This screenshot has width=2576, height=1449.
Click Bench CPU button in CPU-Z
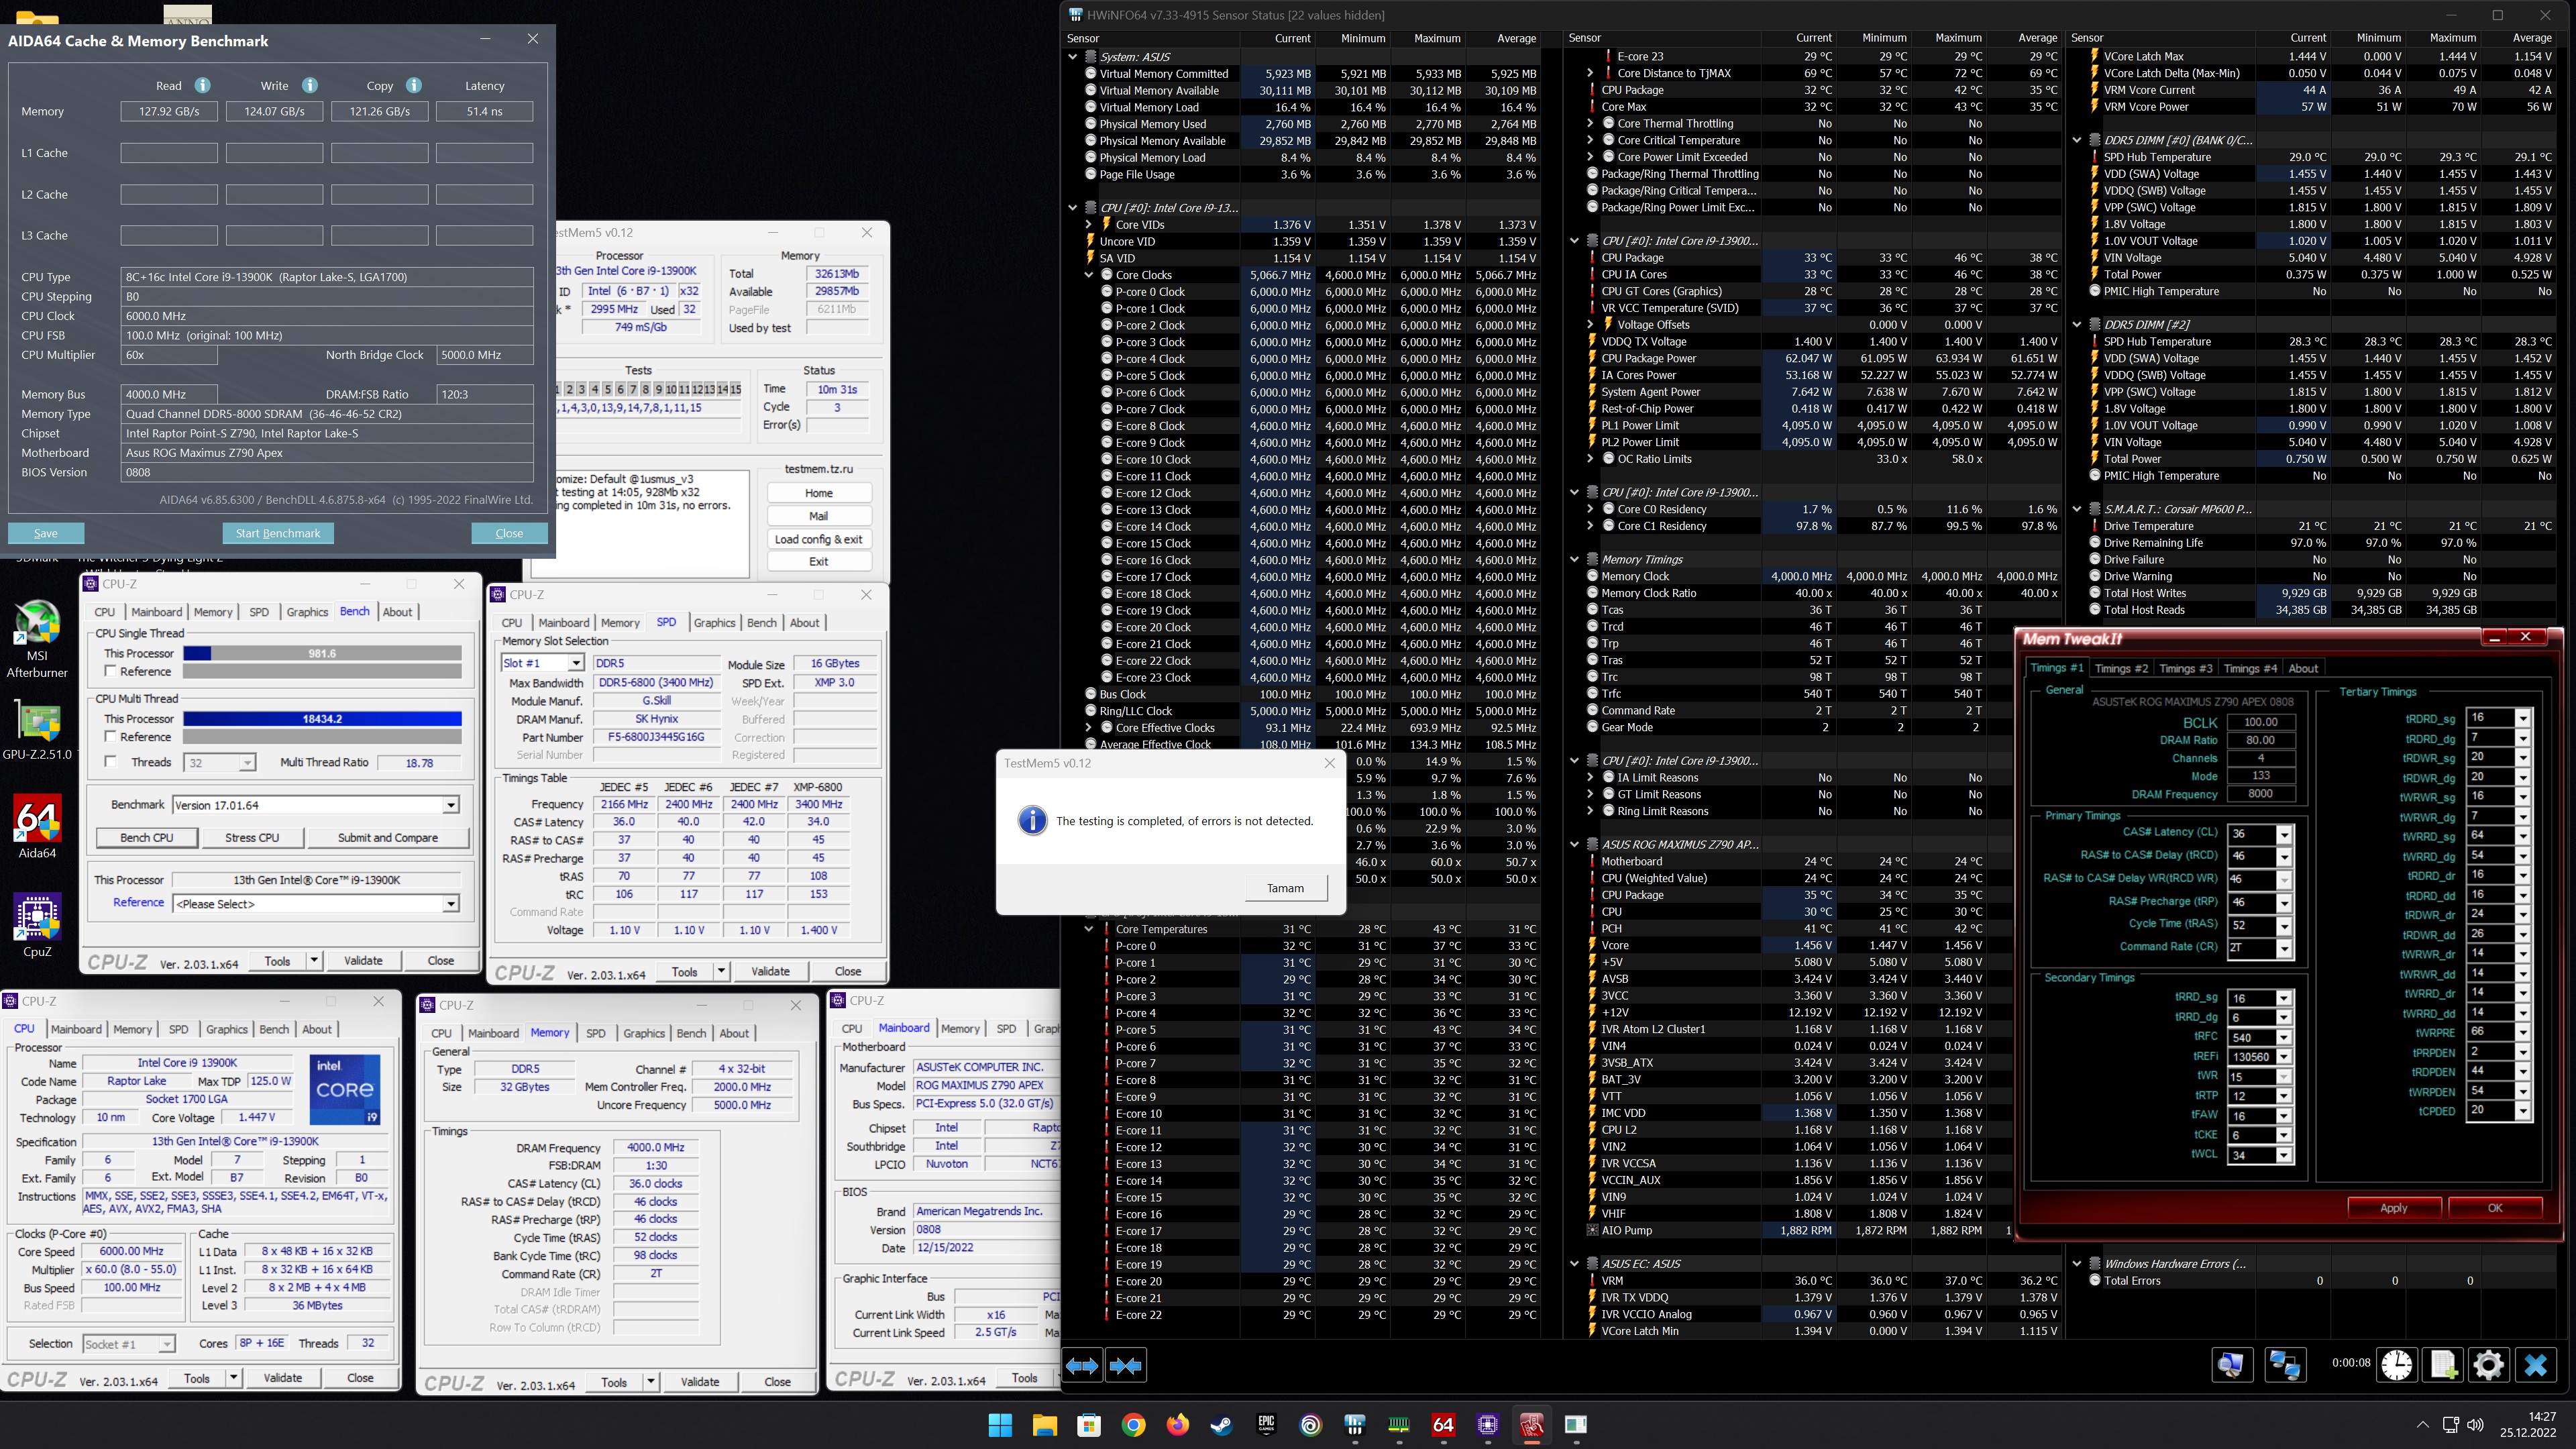[146, 837]
